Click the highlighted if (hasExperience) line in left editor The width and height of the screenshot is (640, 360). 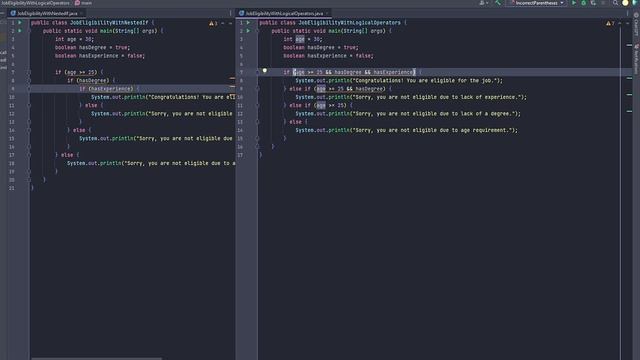(x=109, y=89)
